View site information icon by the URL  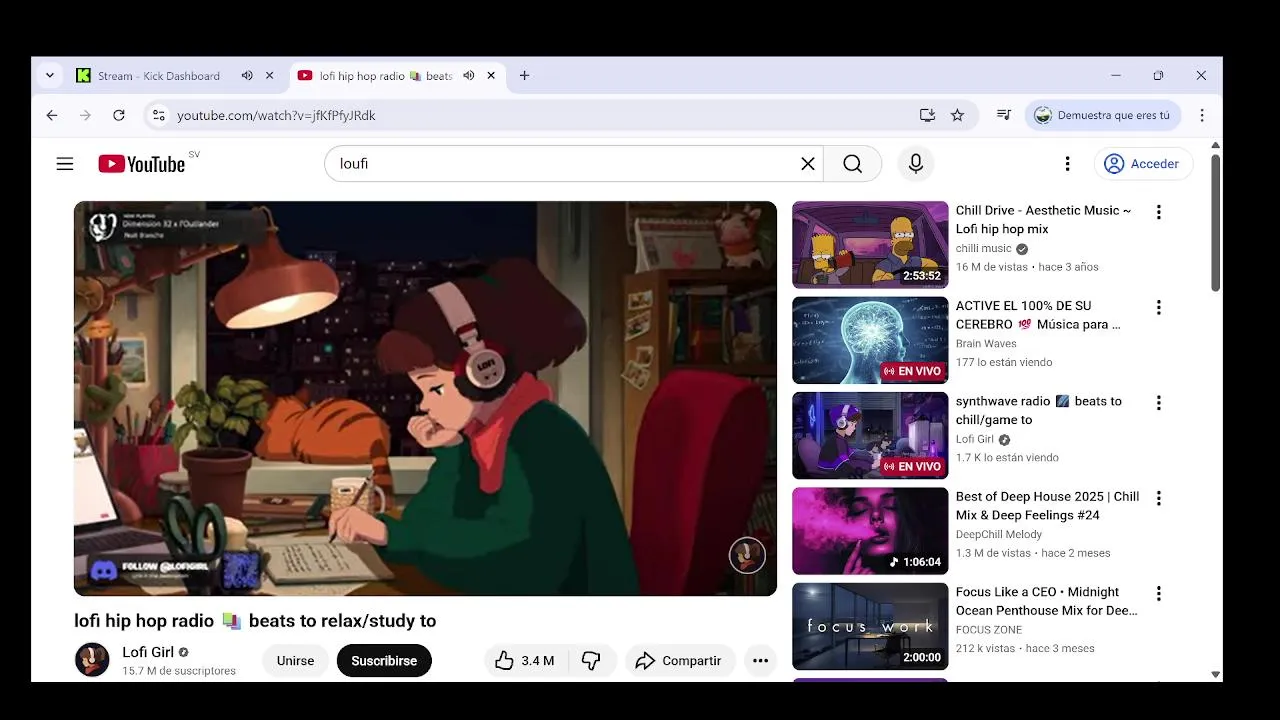pyautogui.click(x=158, y=115)
